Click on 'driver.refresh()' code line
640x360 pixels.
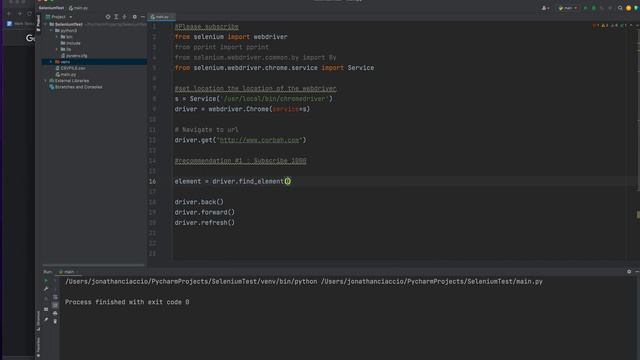(204, 222)
